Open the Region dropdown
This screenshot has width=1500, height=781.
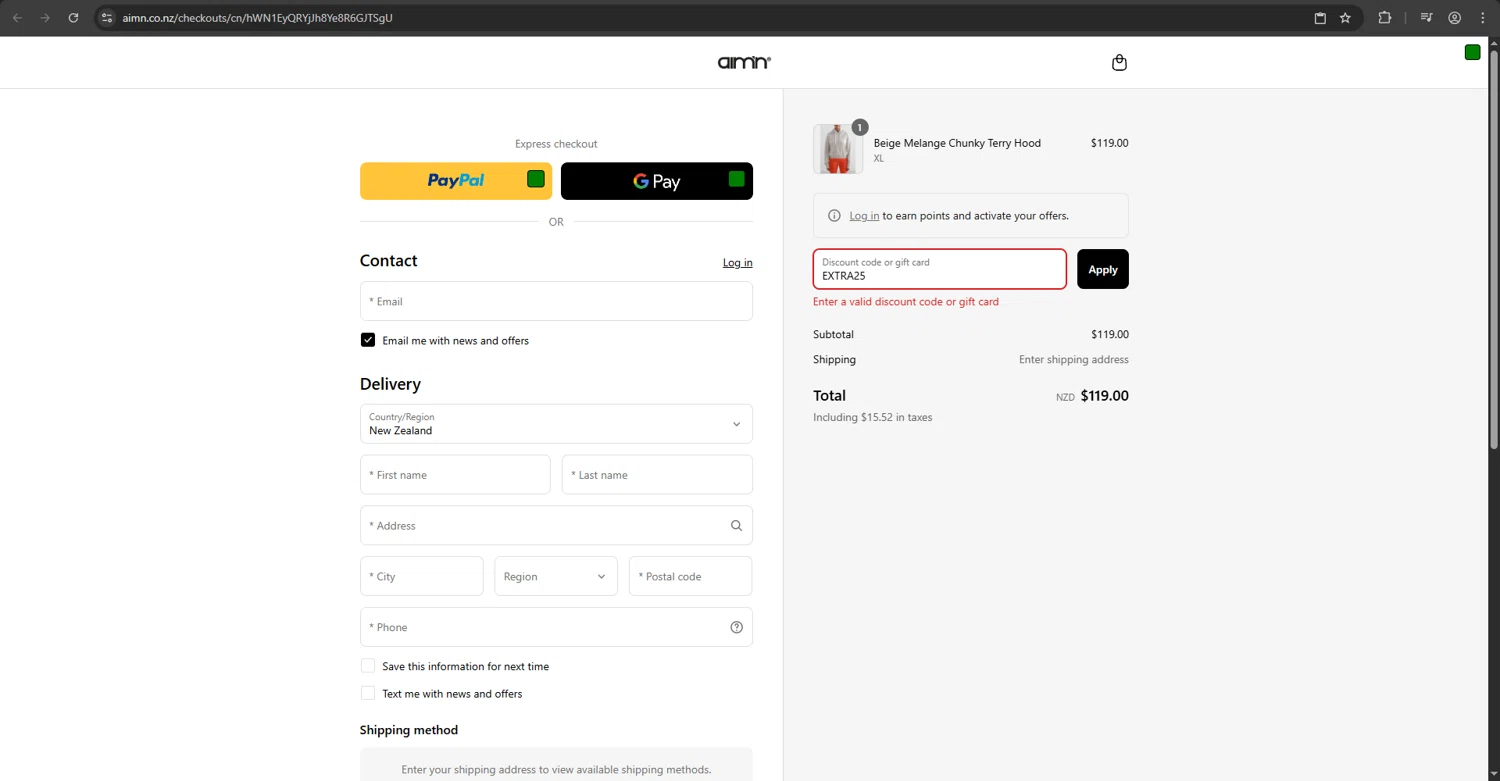tap(556, 577)
